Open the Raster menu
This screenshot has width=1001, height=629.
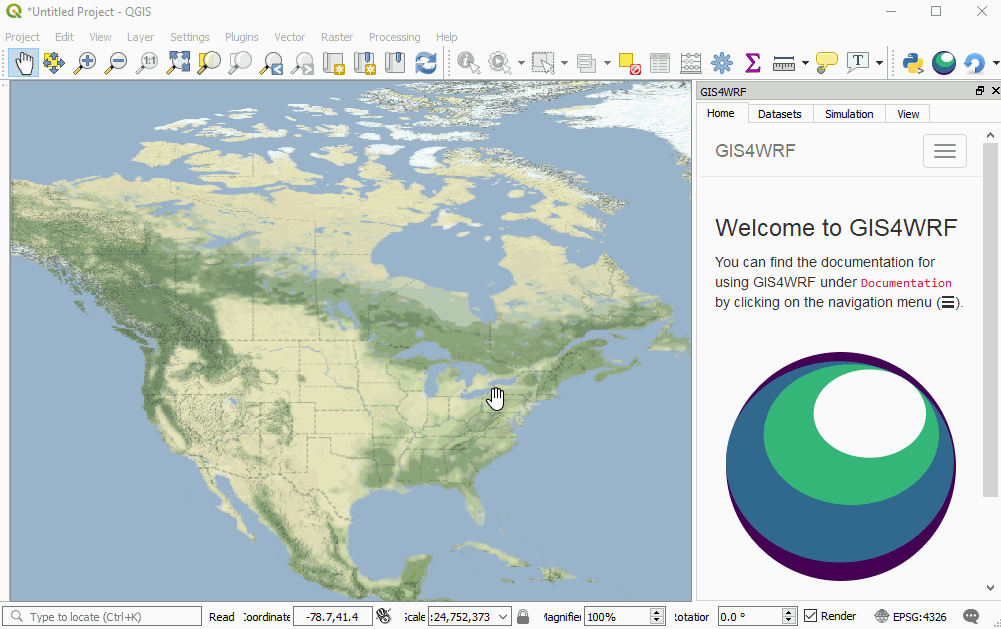(337, 37)
